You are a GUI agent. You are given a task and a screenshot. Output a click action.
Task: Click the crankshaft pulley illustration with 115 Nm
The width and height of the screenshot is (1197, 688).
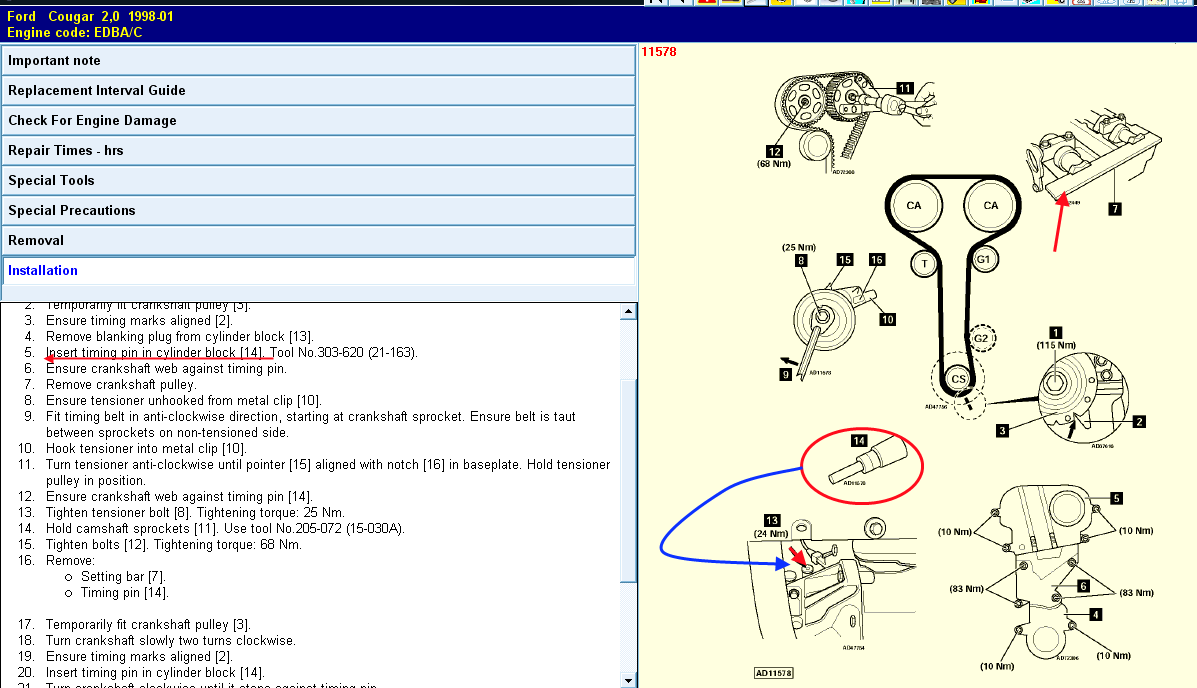(1078, 395)
